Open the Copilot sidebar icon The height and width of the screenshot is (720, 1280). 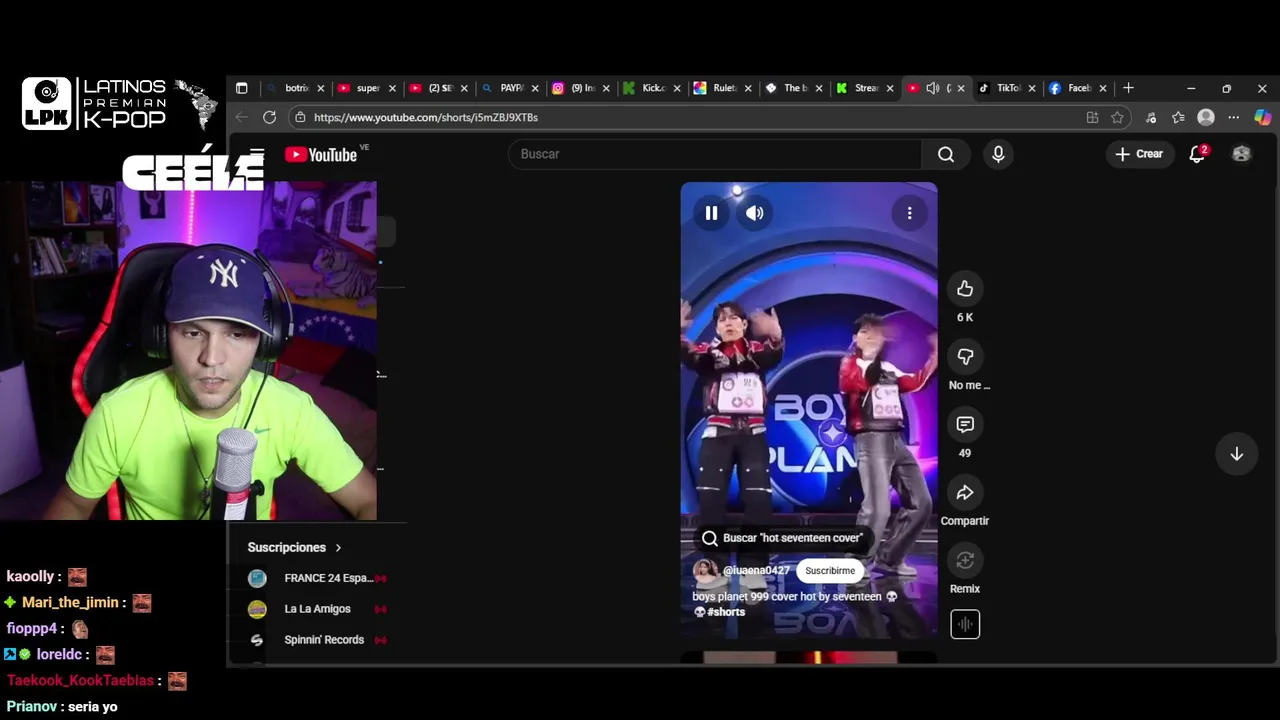[1263, 117]
